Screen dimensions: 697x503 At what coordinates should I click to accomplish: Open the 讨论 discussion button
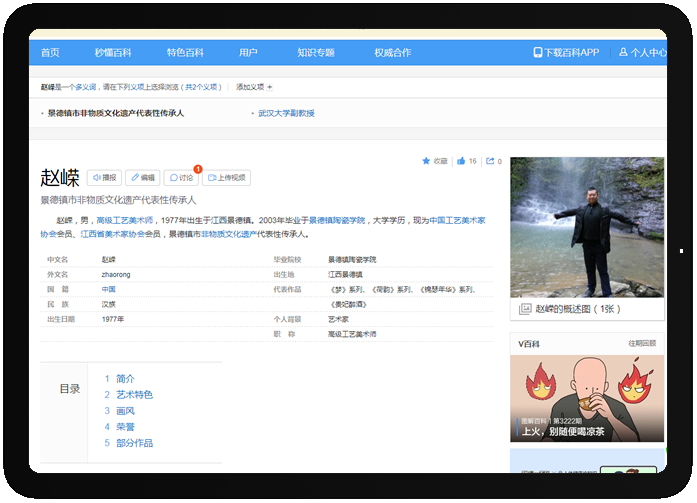click(x=181, y=178)
